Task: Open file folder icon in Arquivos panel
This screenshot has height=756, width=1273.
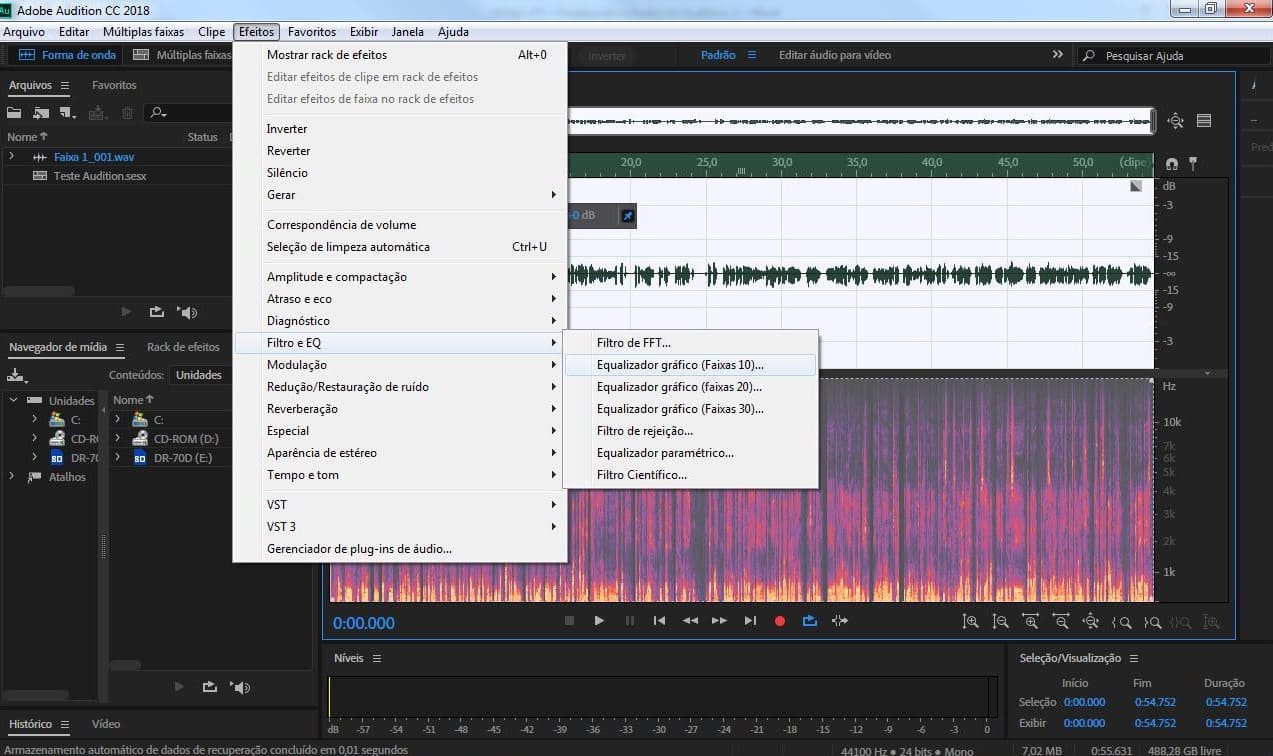Action: point(16,113)
